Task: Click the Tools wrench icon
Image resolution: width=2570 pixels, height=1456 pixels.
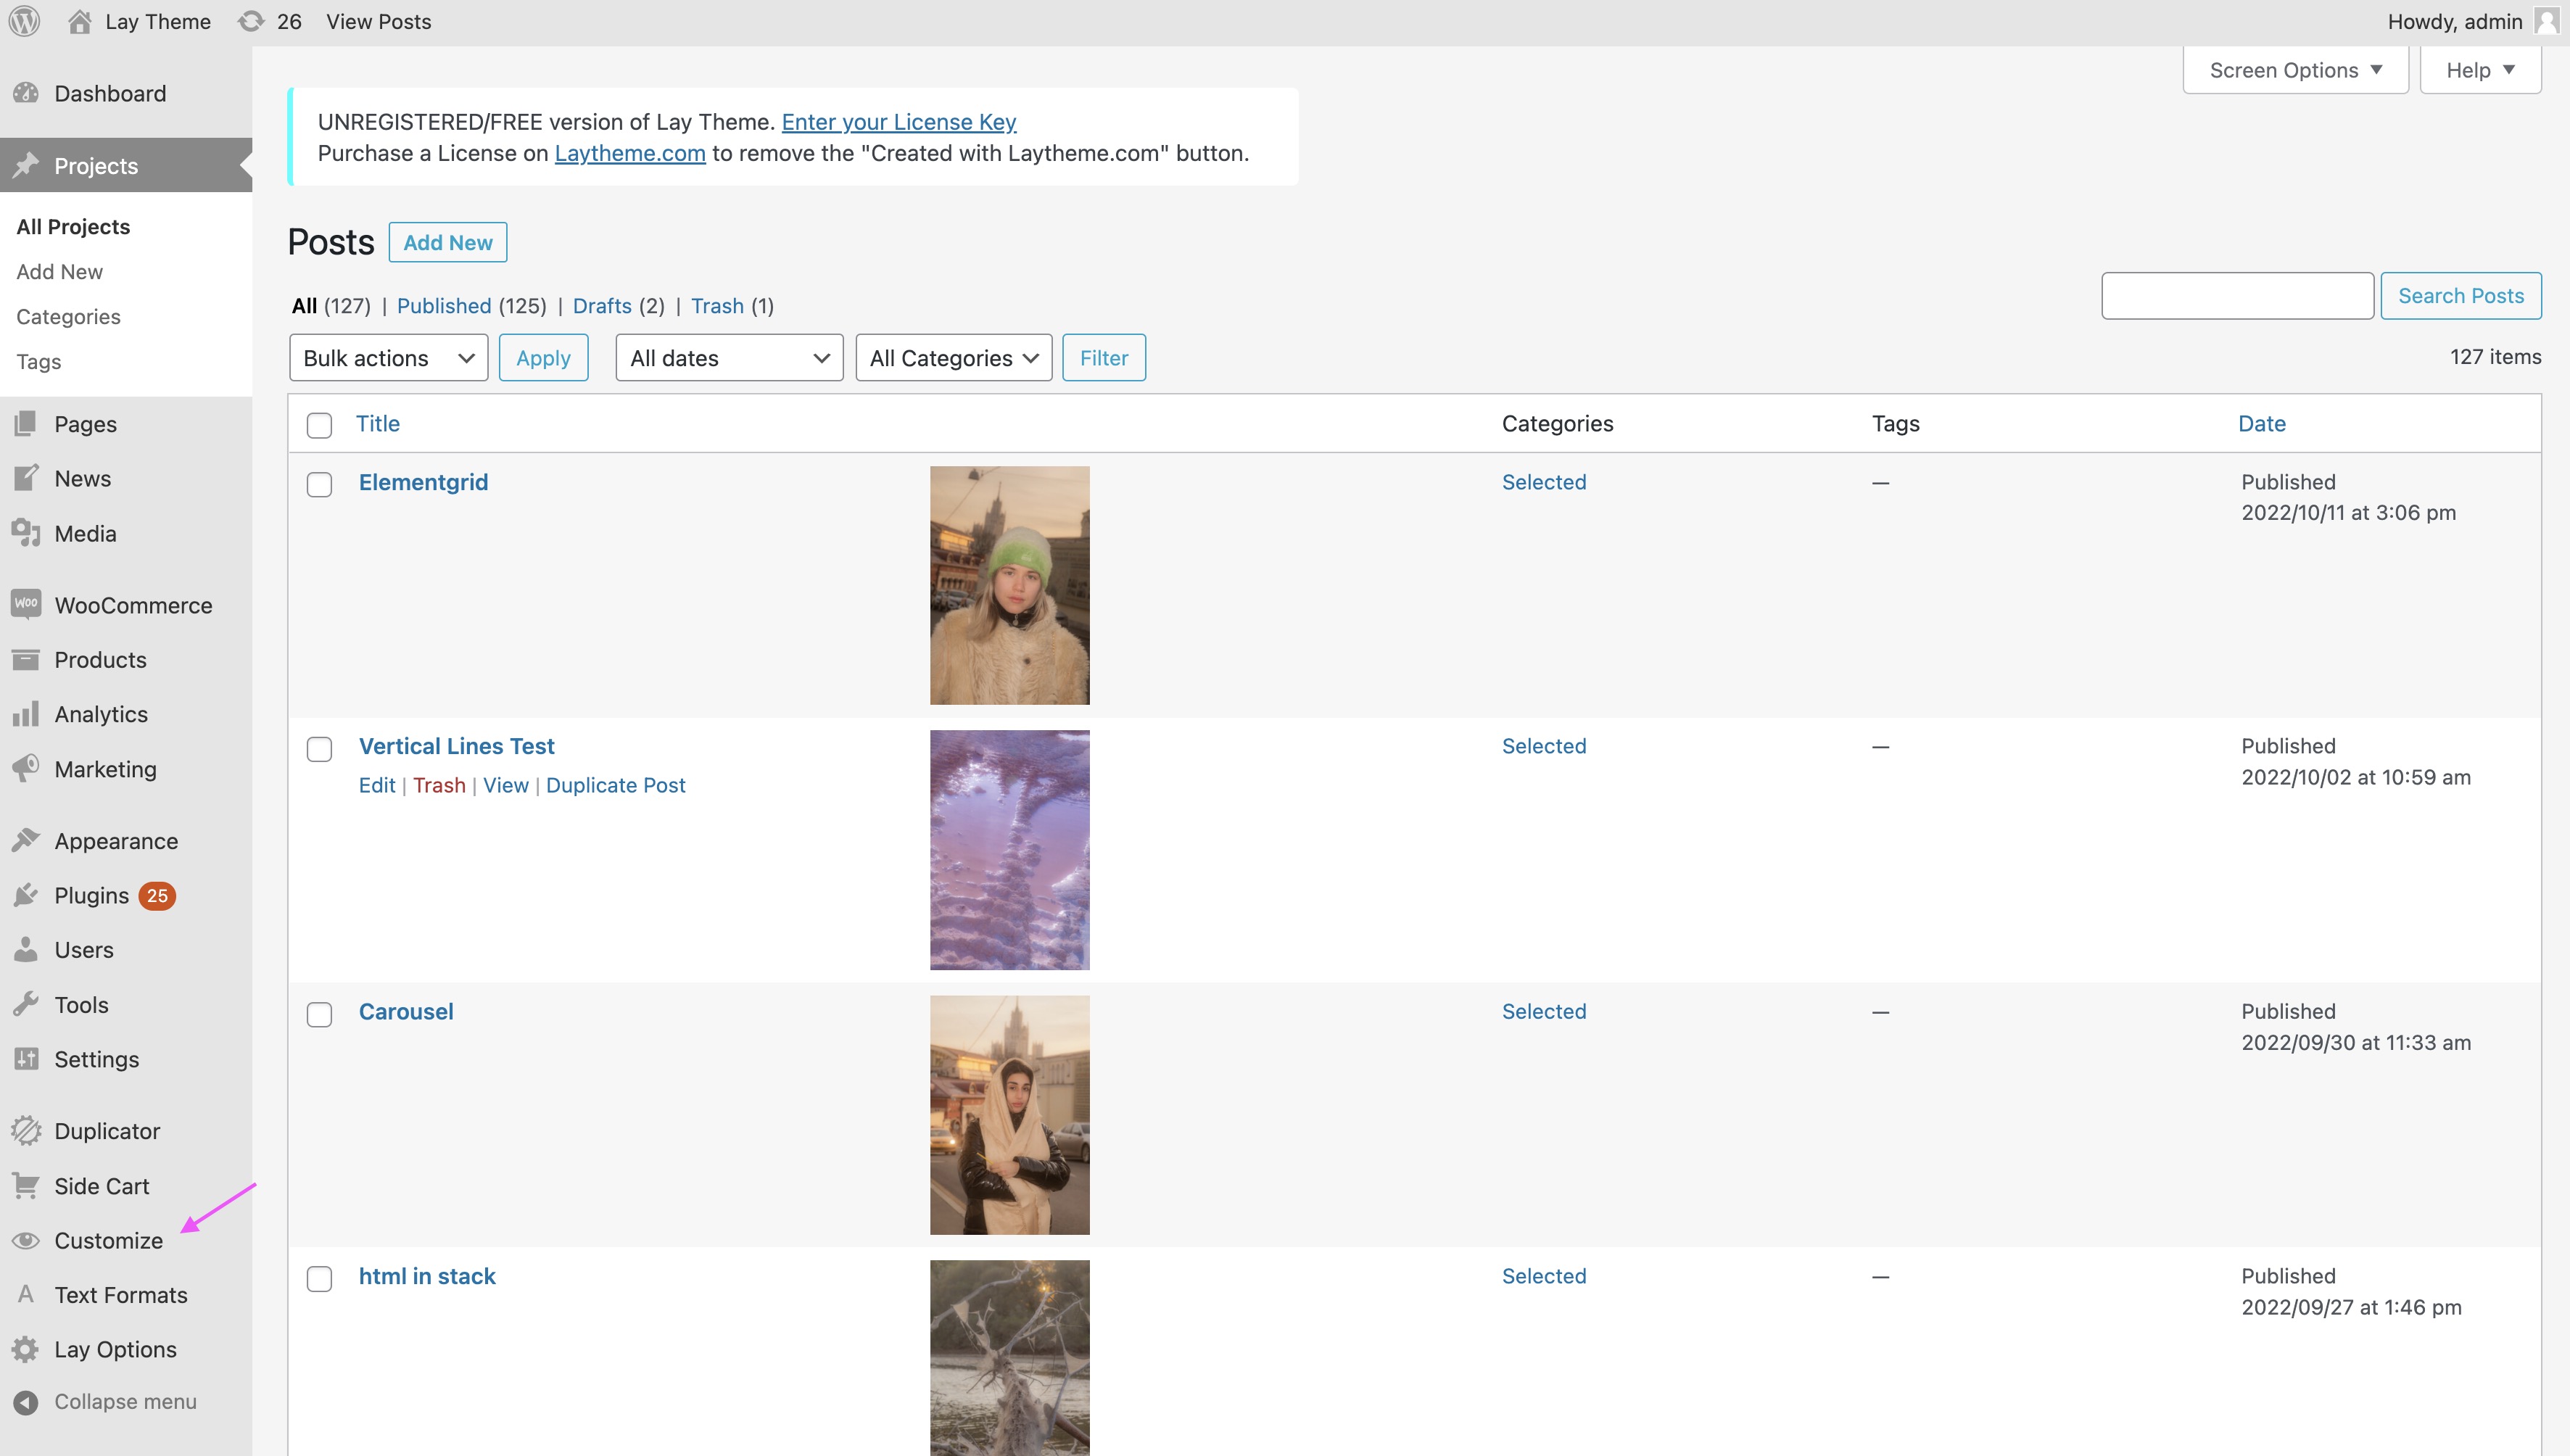Action: (26, 1004)
